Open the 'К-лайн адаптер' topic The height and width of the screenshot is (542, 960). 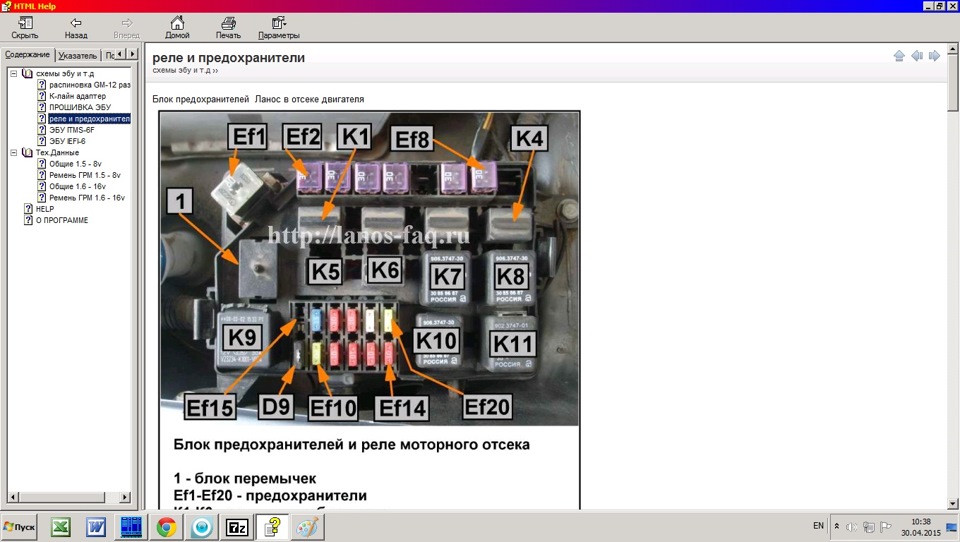pyautogui.click(x=77, y=96)
